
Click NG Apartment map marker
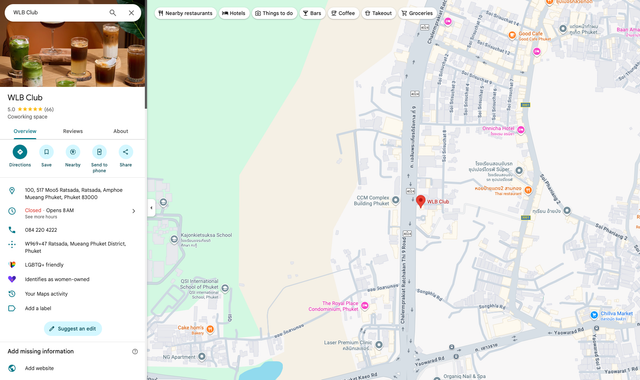coord(202,357)
